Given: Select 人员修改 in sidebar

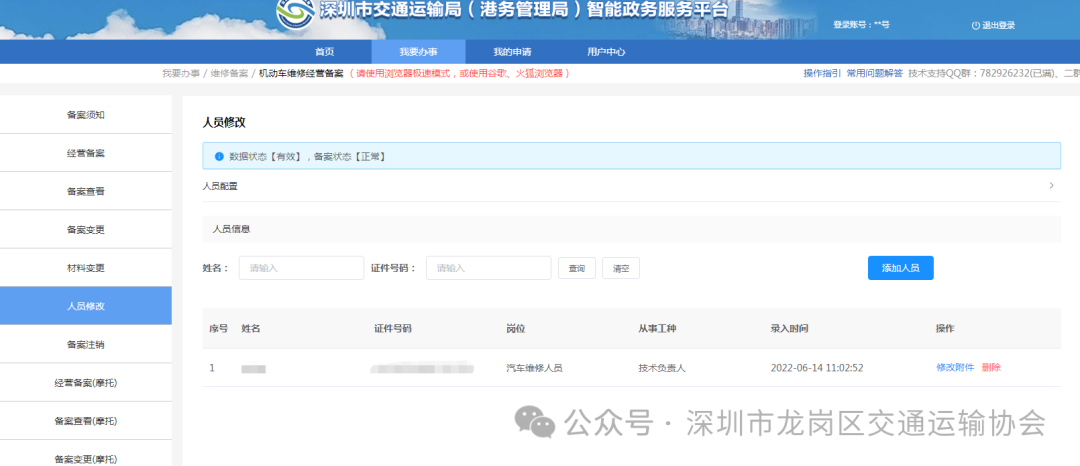Looking at the screenshot, I should point(85,306).
